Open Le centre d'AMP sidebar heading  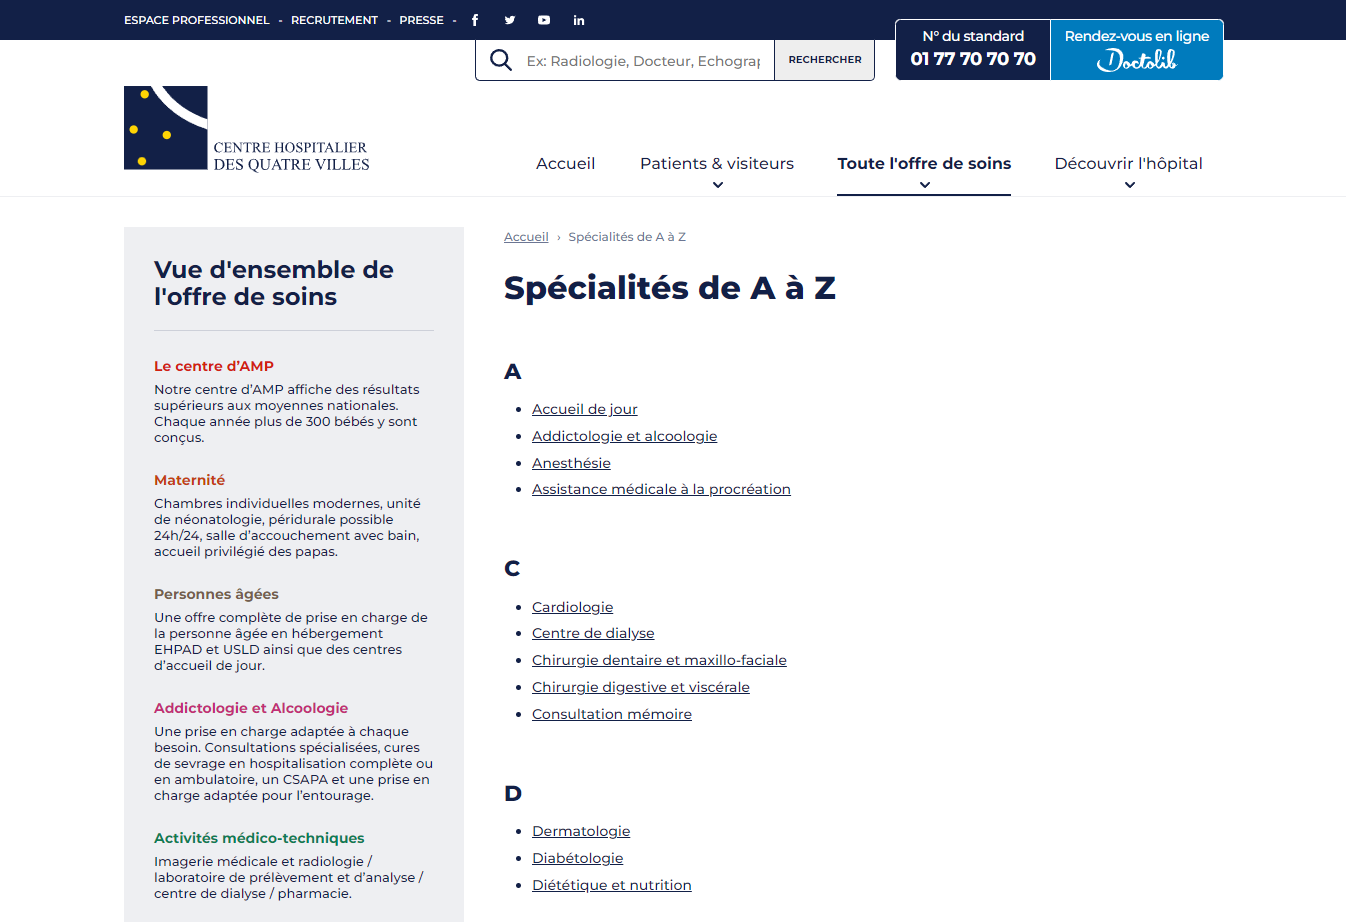coord(214,366)
